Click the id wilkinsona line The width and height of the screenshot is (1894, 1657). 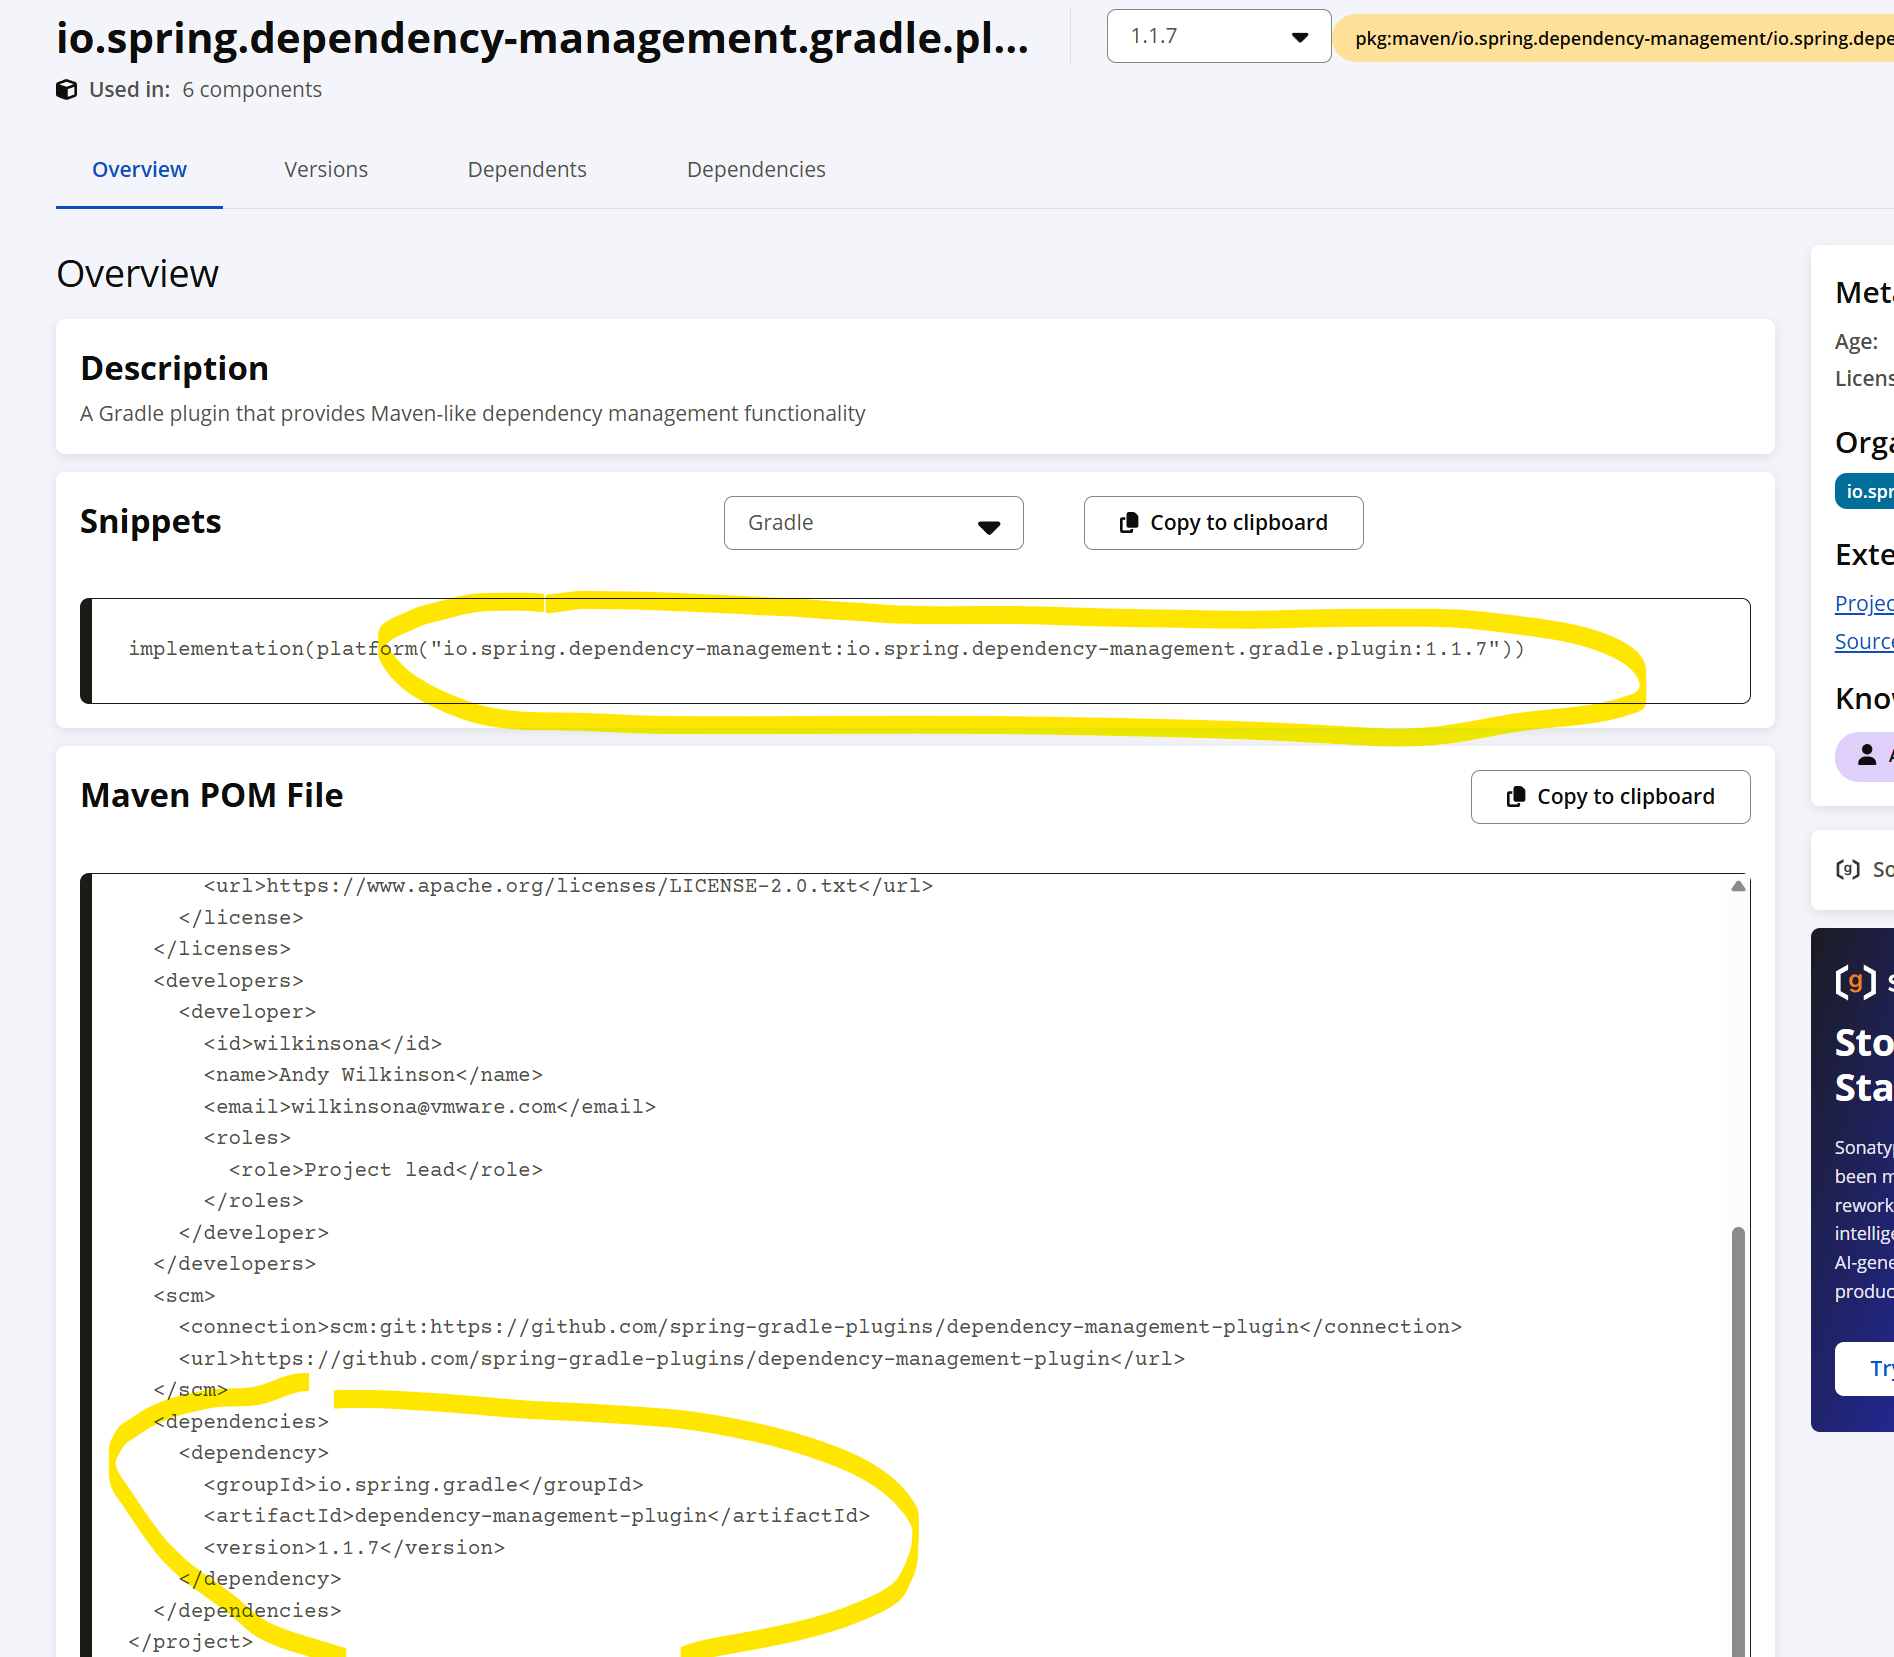click(x=323, y=1044)
